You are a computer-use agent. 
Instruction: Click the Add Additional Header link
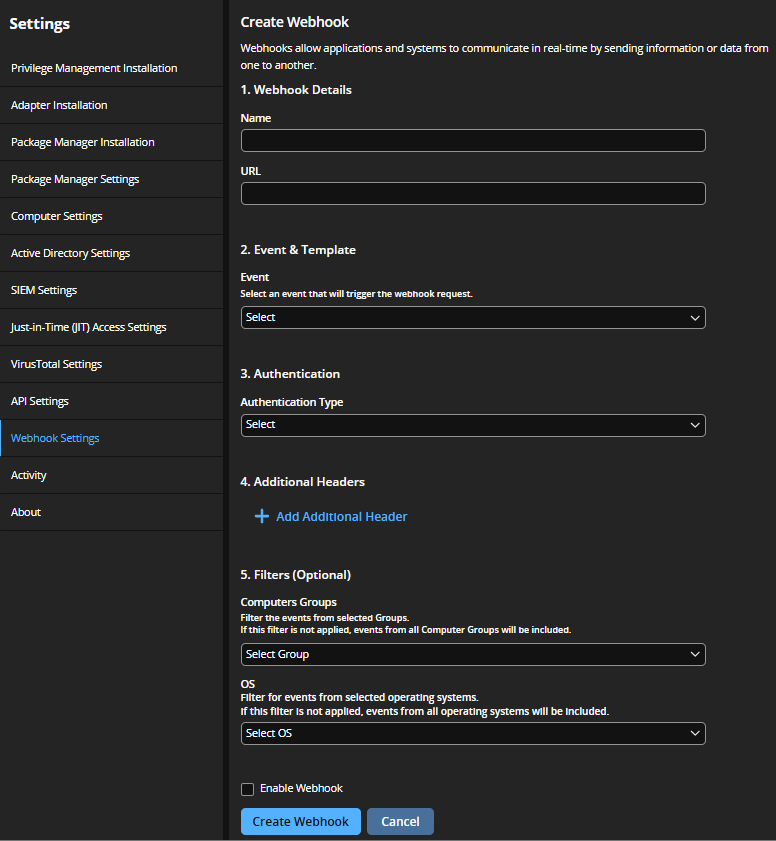point(340,516)
